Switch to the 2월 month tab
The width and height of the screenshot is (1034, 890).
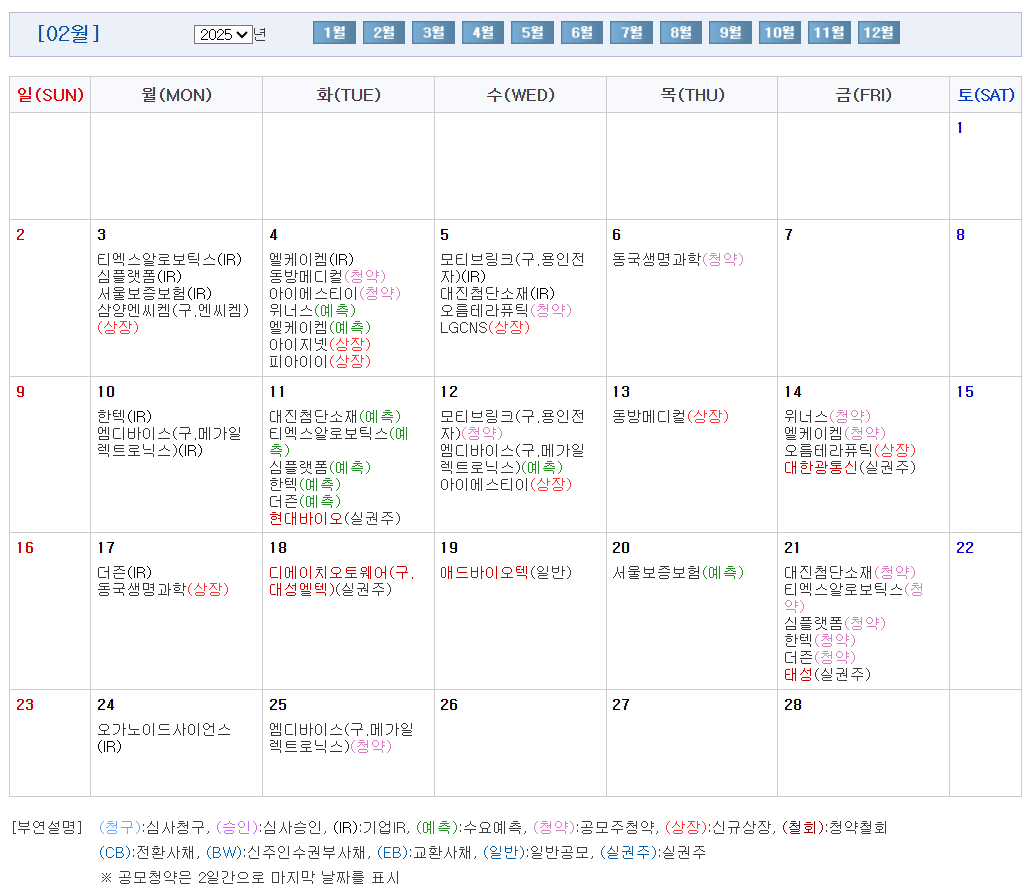[384, 32]
